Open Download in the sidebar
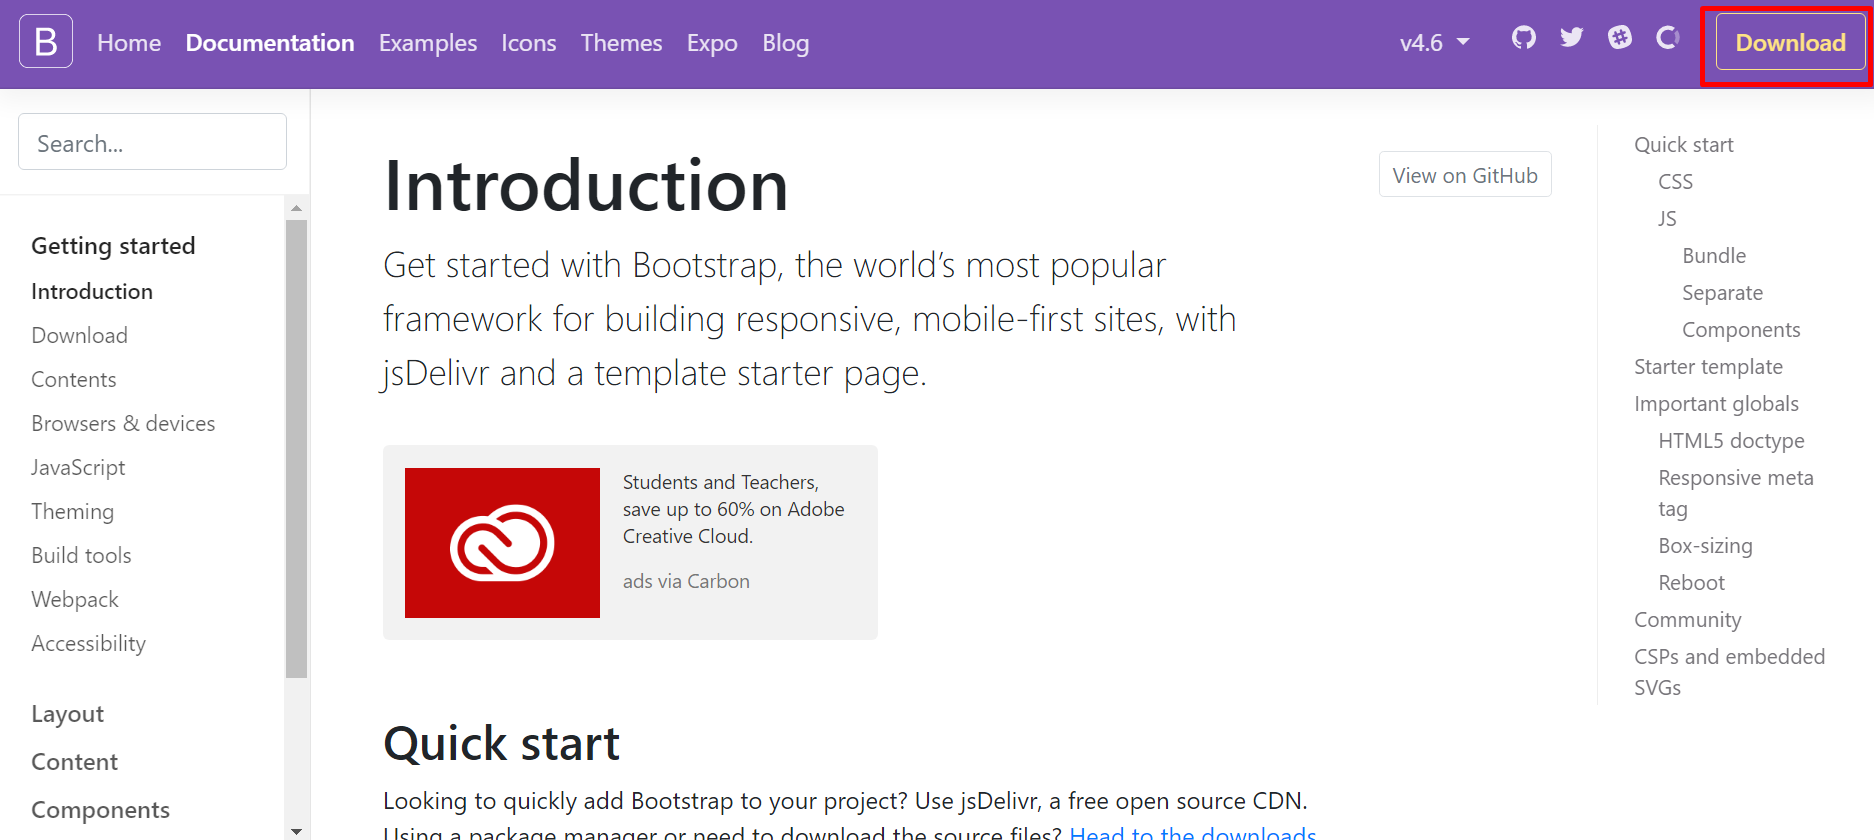The height and width of the screenshot is (840, 1874). (79, 335)
